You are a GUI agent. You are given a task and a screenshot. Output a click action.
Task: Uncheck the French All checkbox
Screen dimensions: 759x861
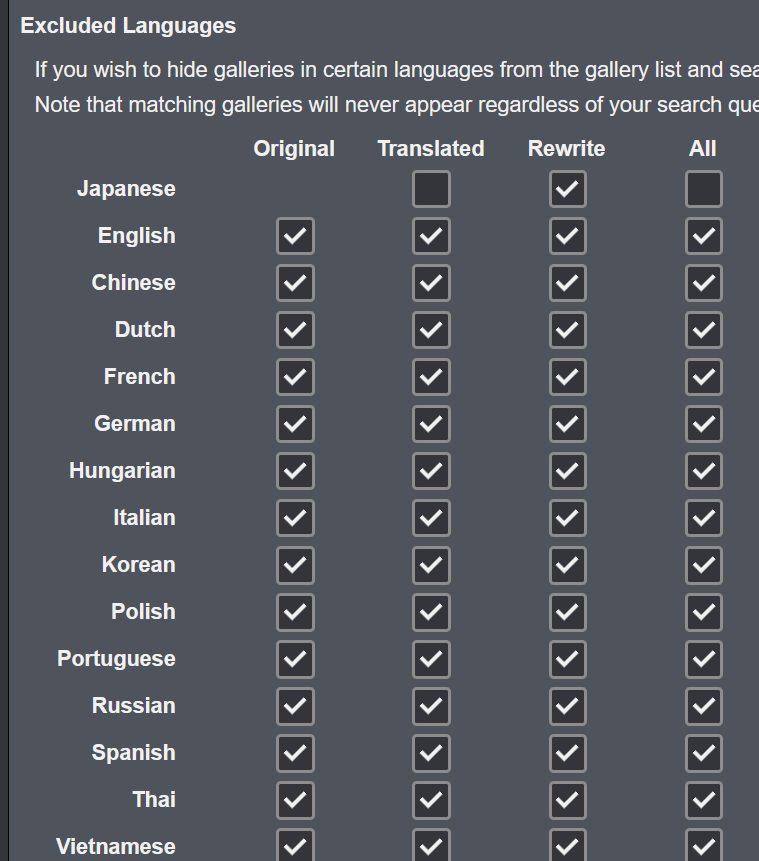(x=703, y=377)
